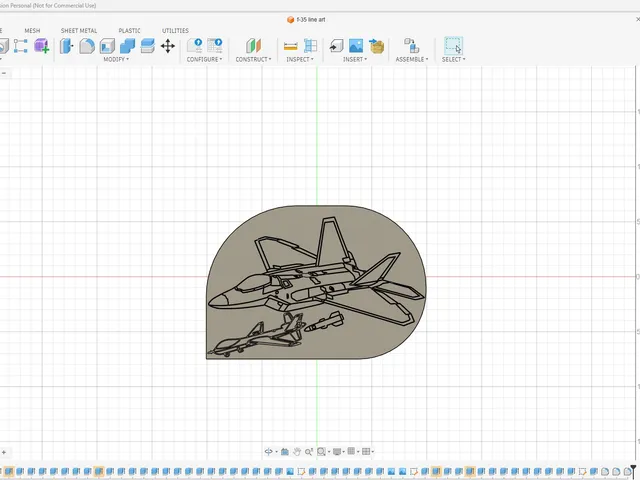Switch to the MESH tab

pos(32,31)
